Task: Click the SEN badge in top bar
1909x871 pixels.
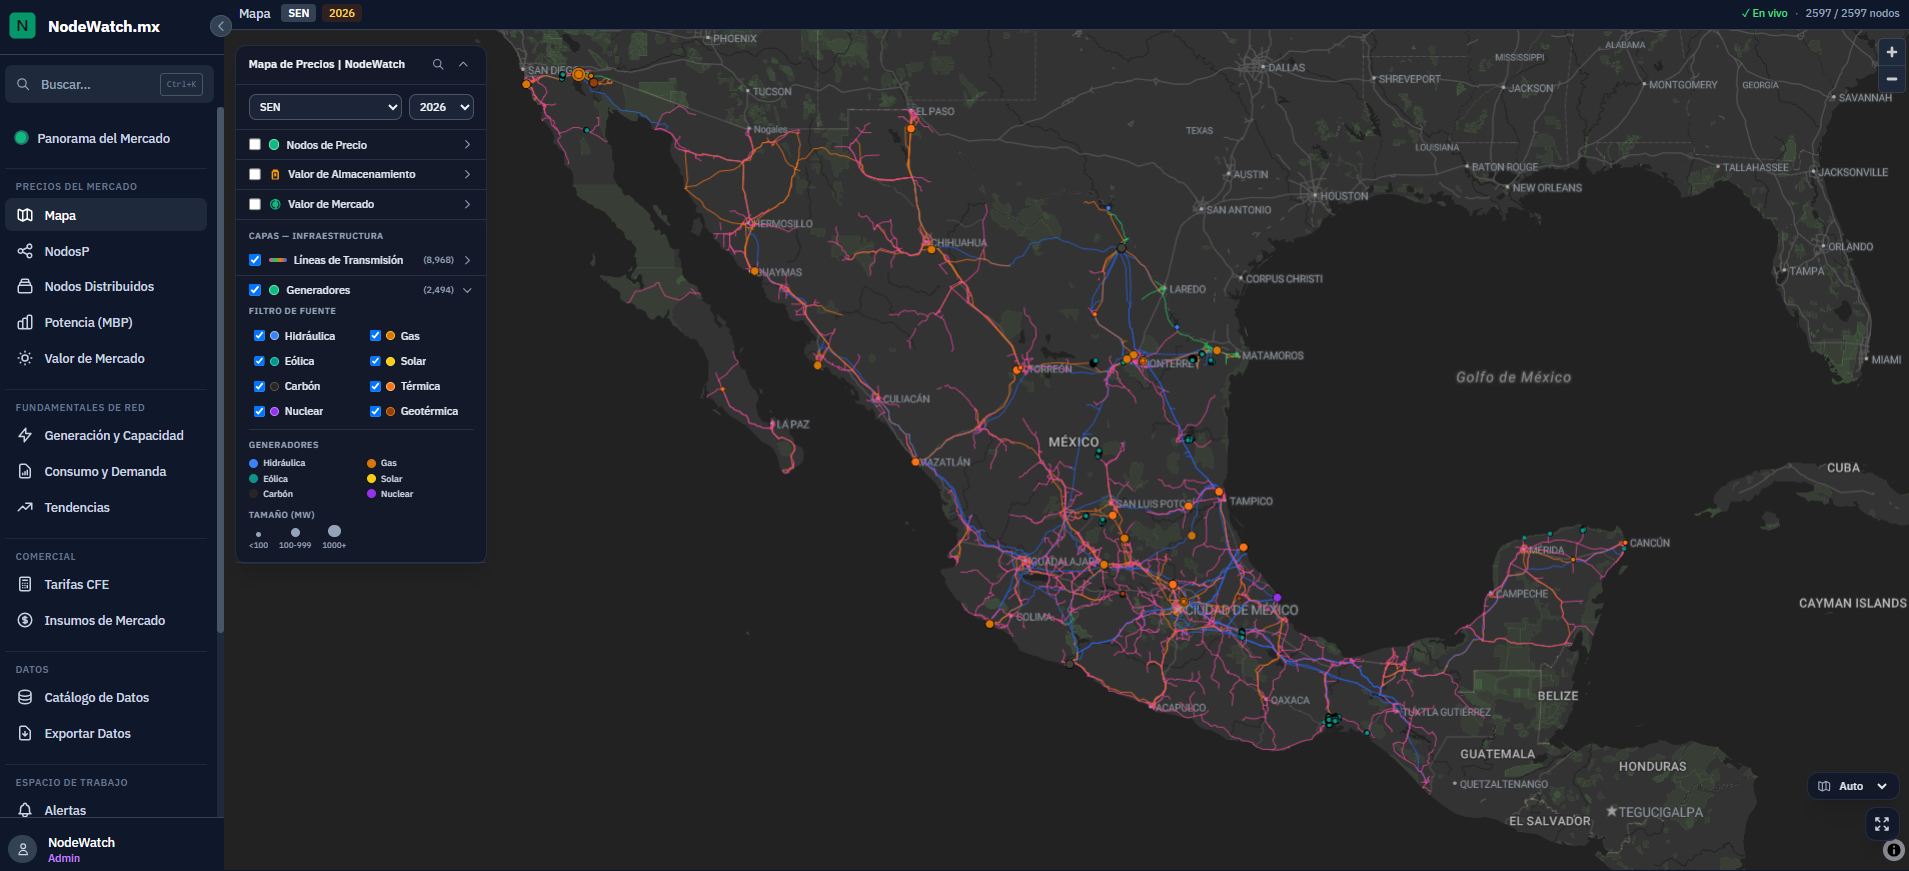Action: pyautogui.click(x=299, y=13)
